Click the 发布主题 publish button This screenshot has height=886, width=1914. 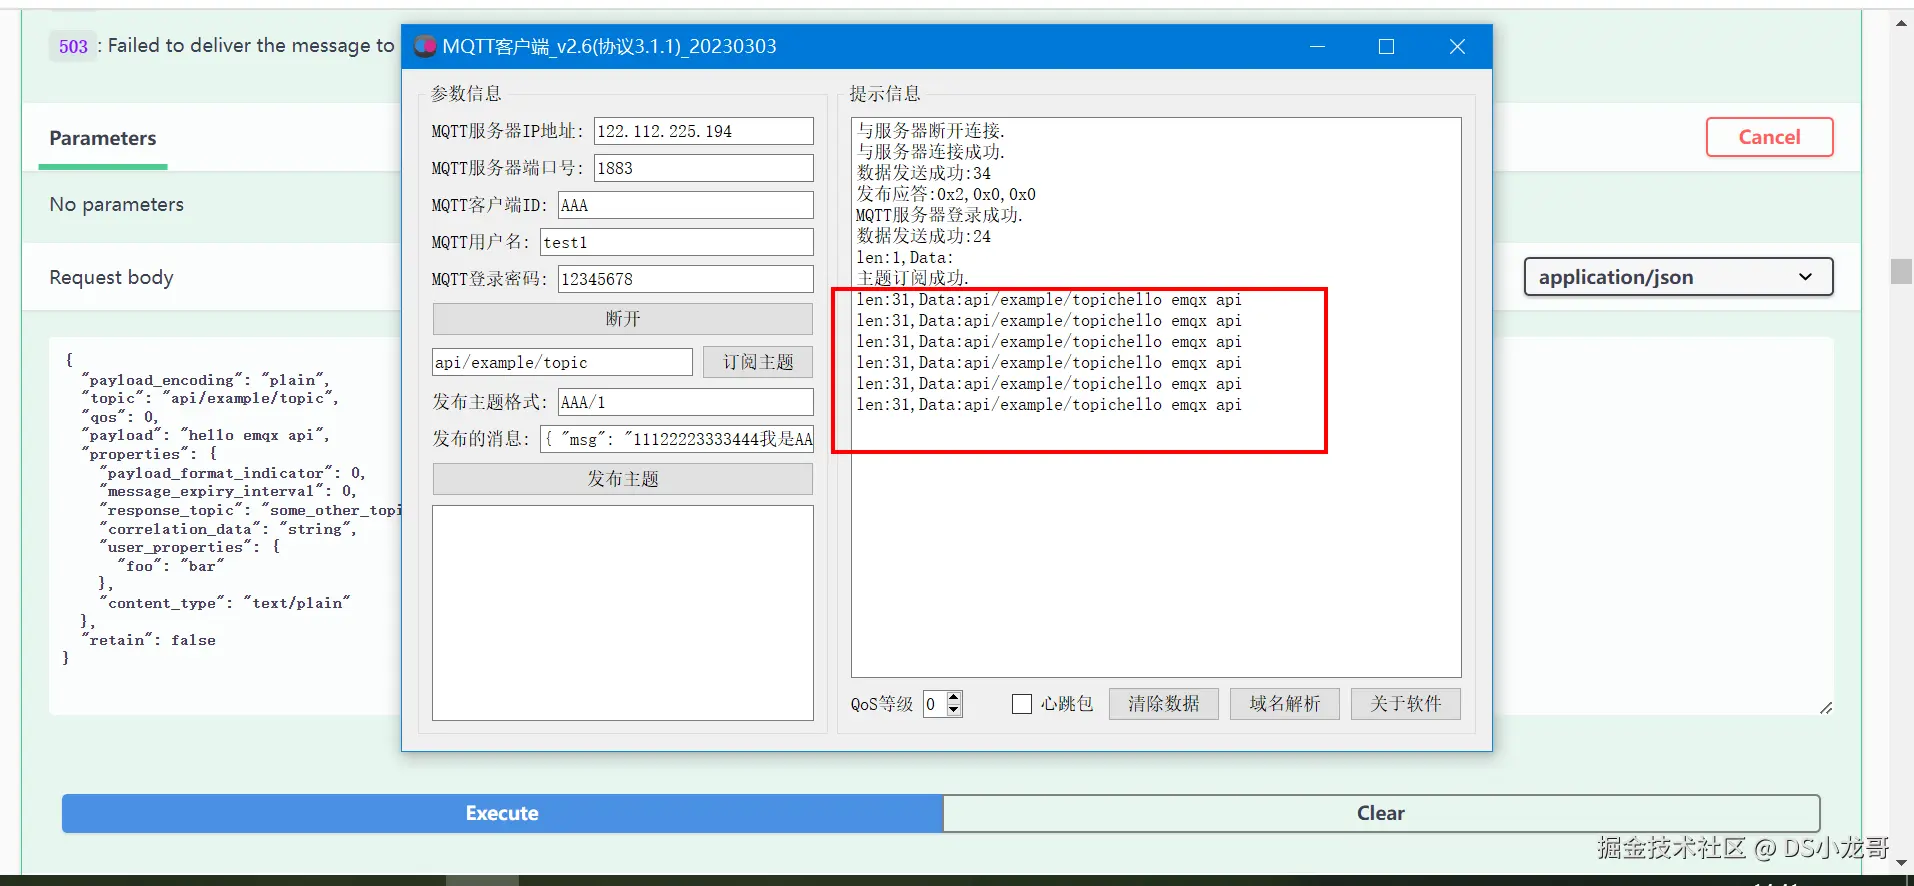(622, 479)
